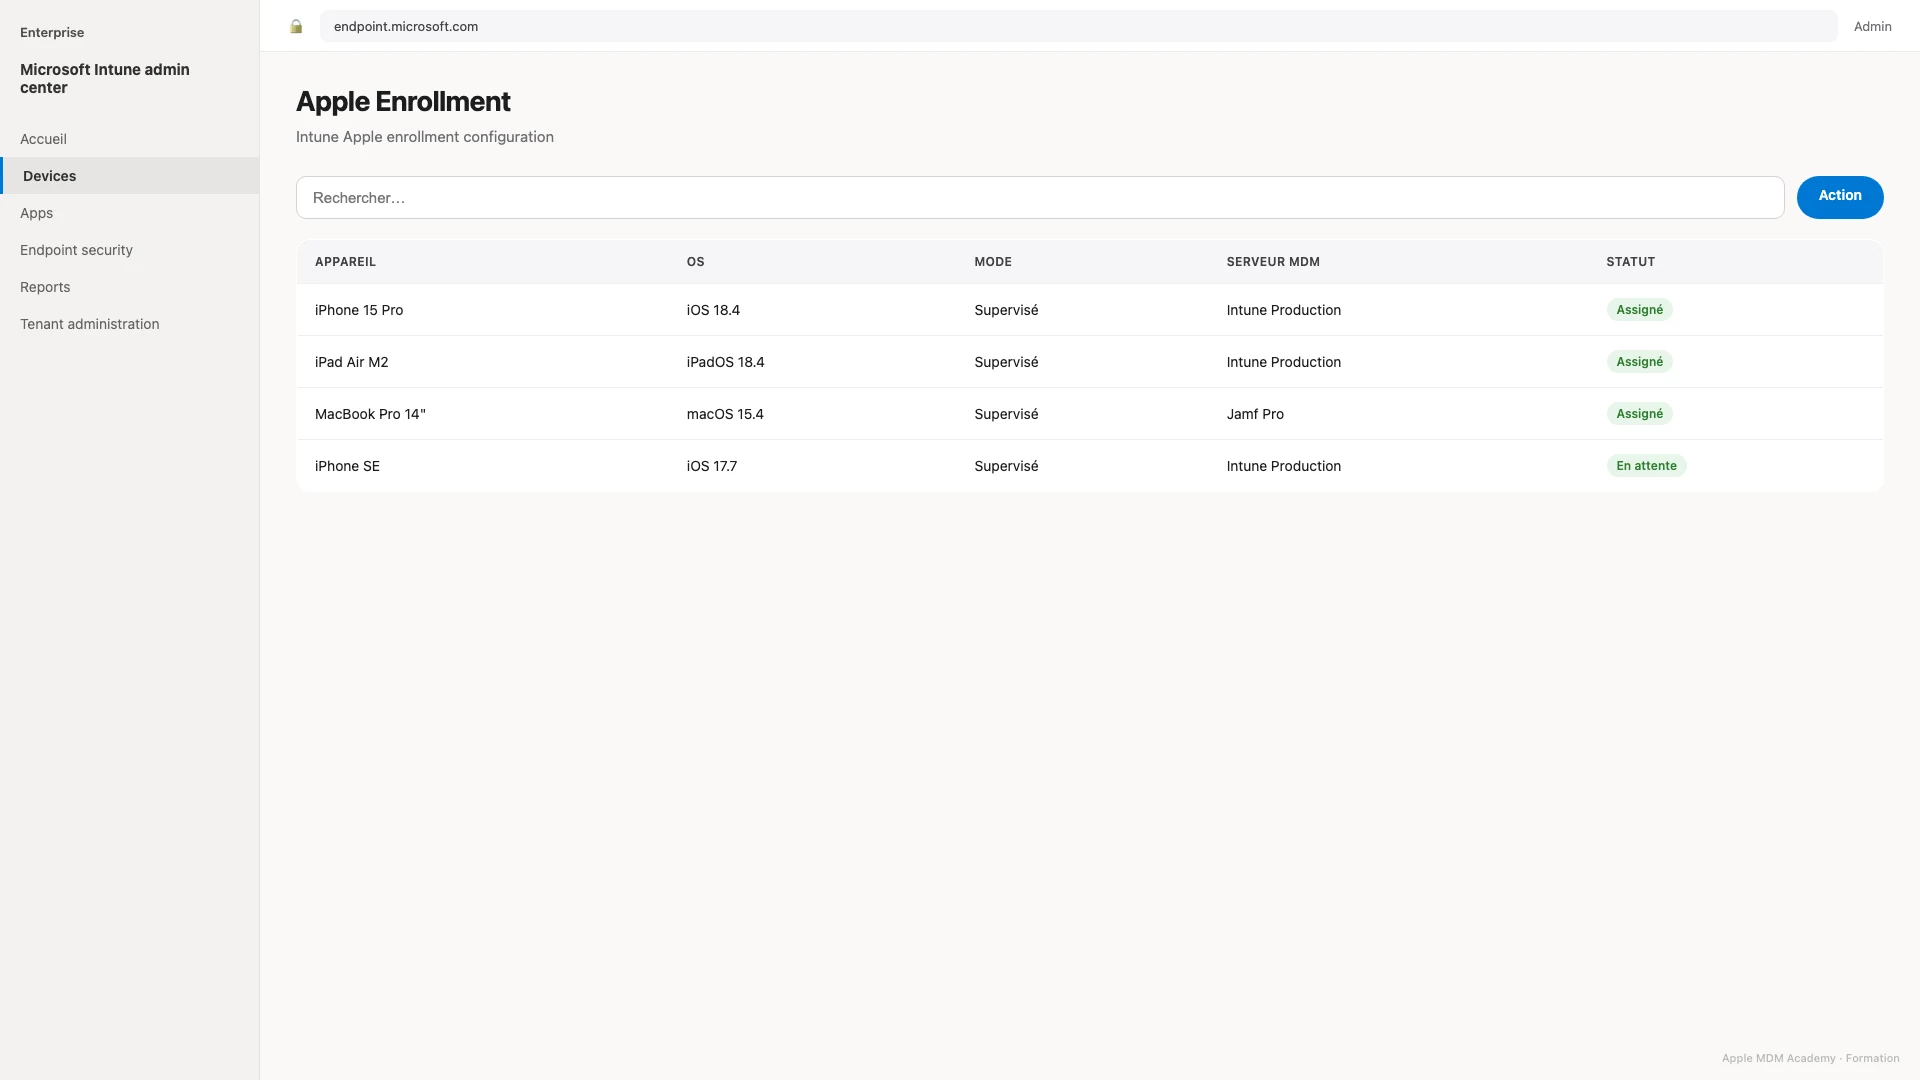Image resolution: width=1920 pixels, height=1080 pixels.
Task: Click the lock icon beside the URL
Action: (x=296, y=27)
